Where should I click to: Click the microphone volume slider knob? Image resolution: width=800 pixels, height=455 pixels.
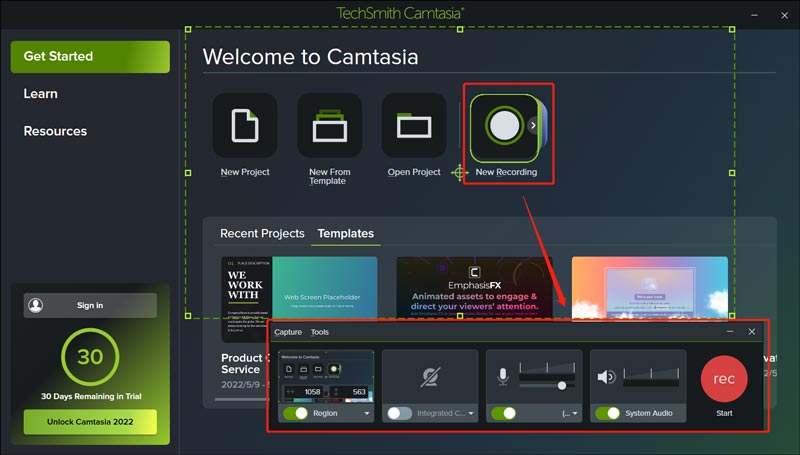pyautogui.click(x=562, y=386)
